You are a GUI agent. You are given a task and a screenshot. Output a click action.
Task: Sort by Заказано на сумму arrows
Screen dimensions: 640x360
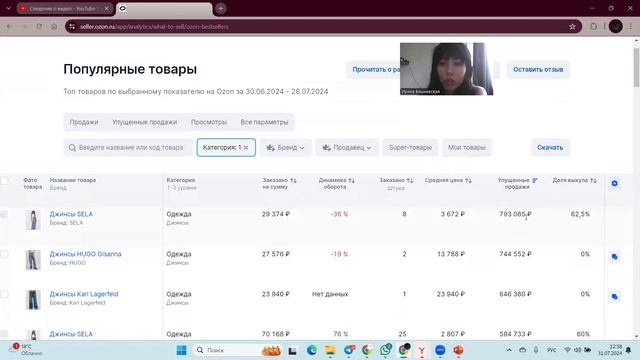(x=293, y=180)
